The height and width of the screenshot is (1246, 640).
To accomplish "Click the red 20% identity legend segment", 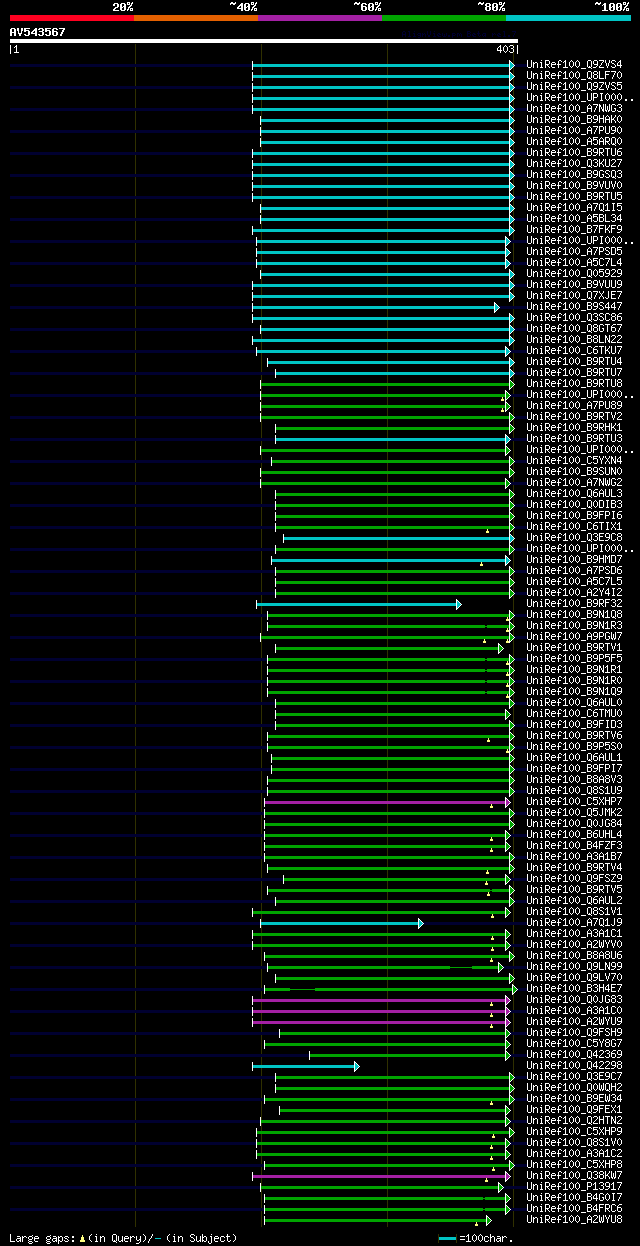I will (x=72, y=17).
